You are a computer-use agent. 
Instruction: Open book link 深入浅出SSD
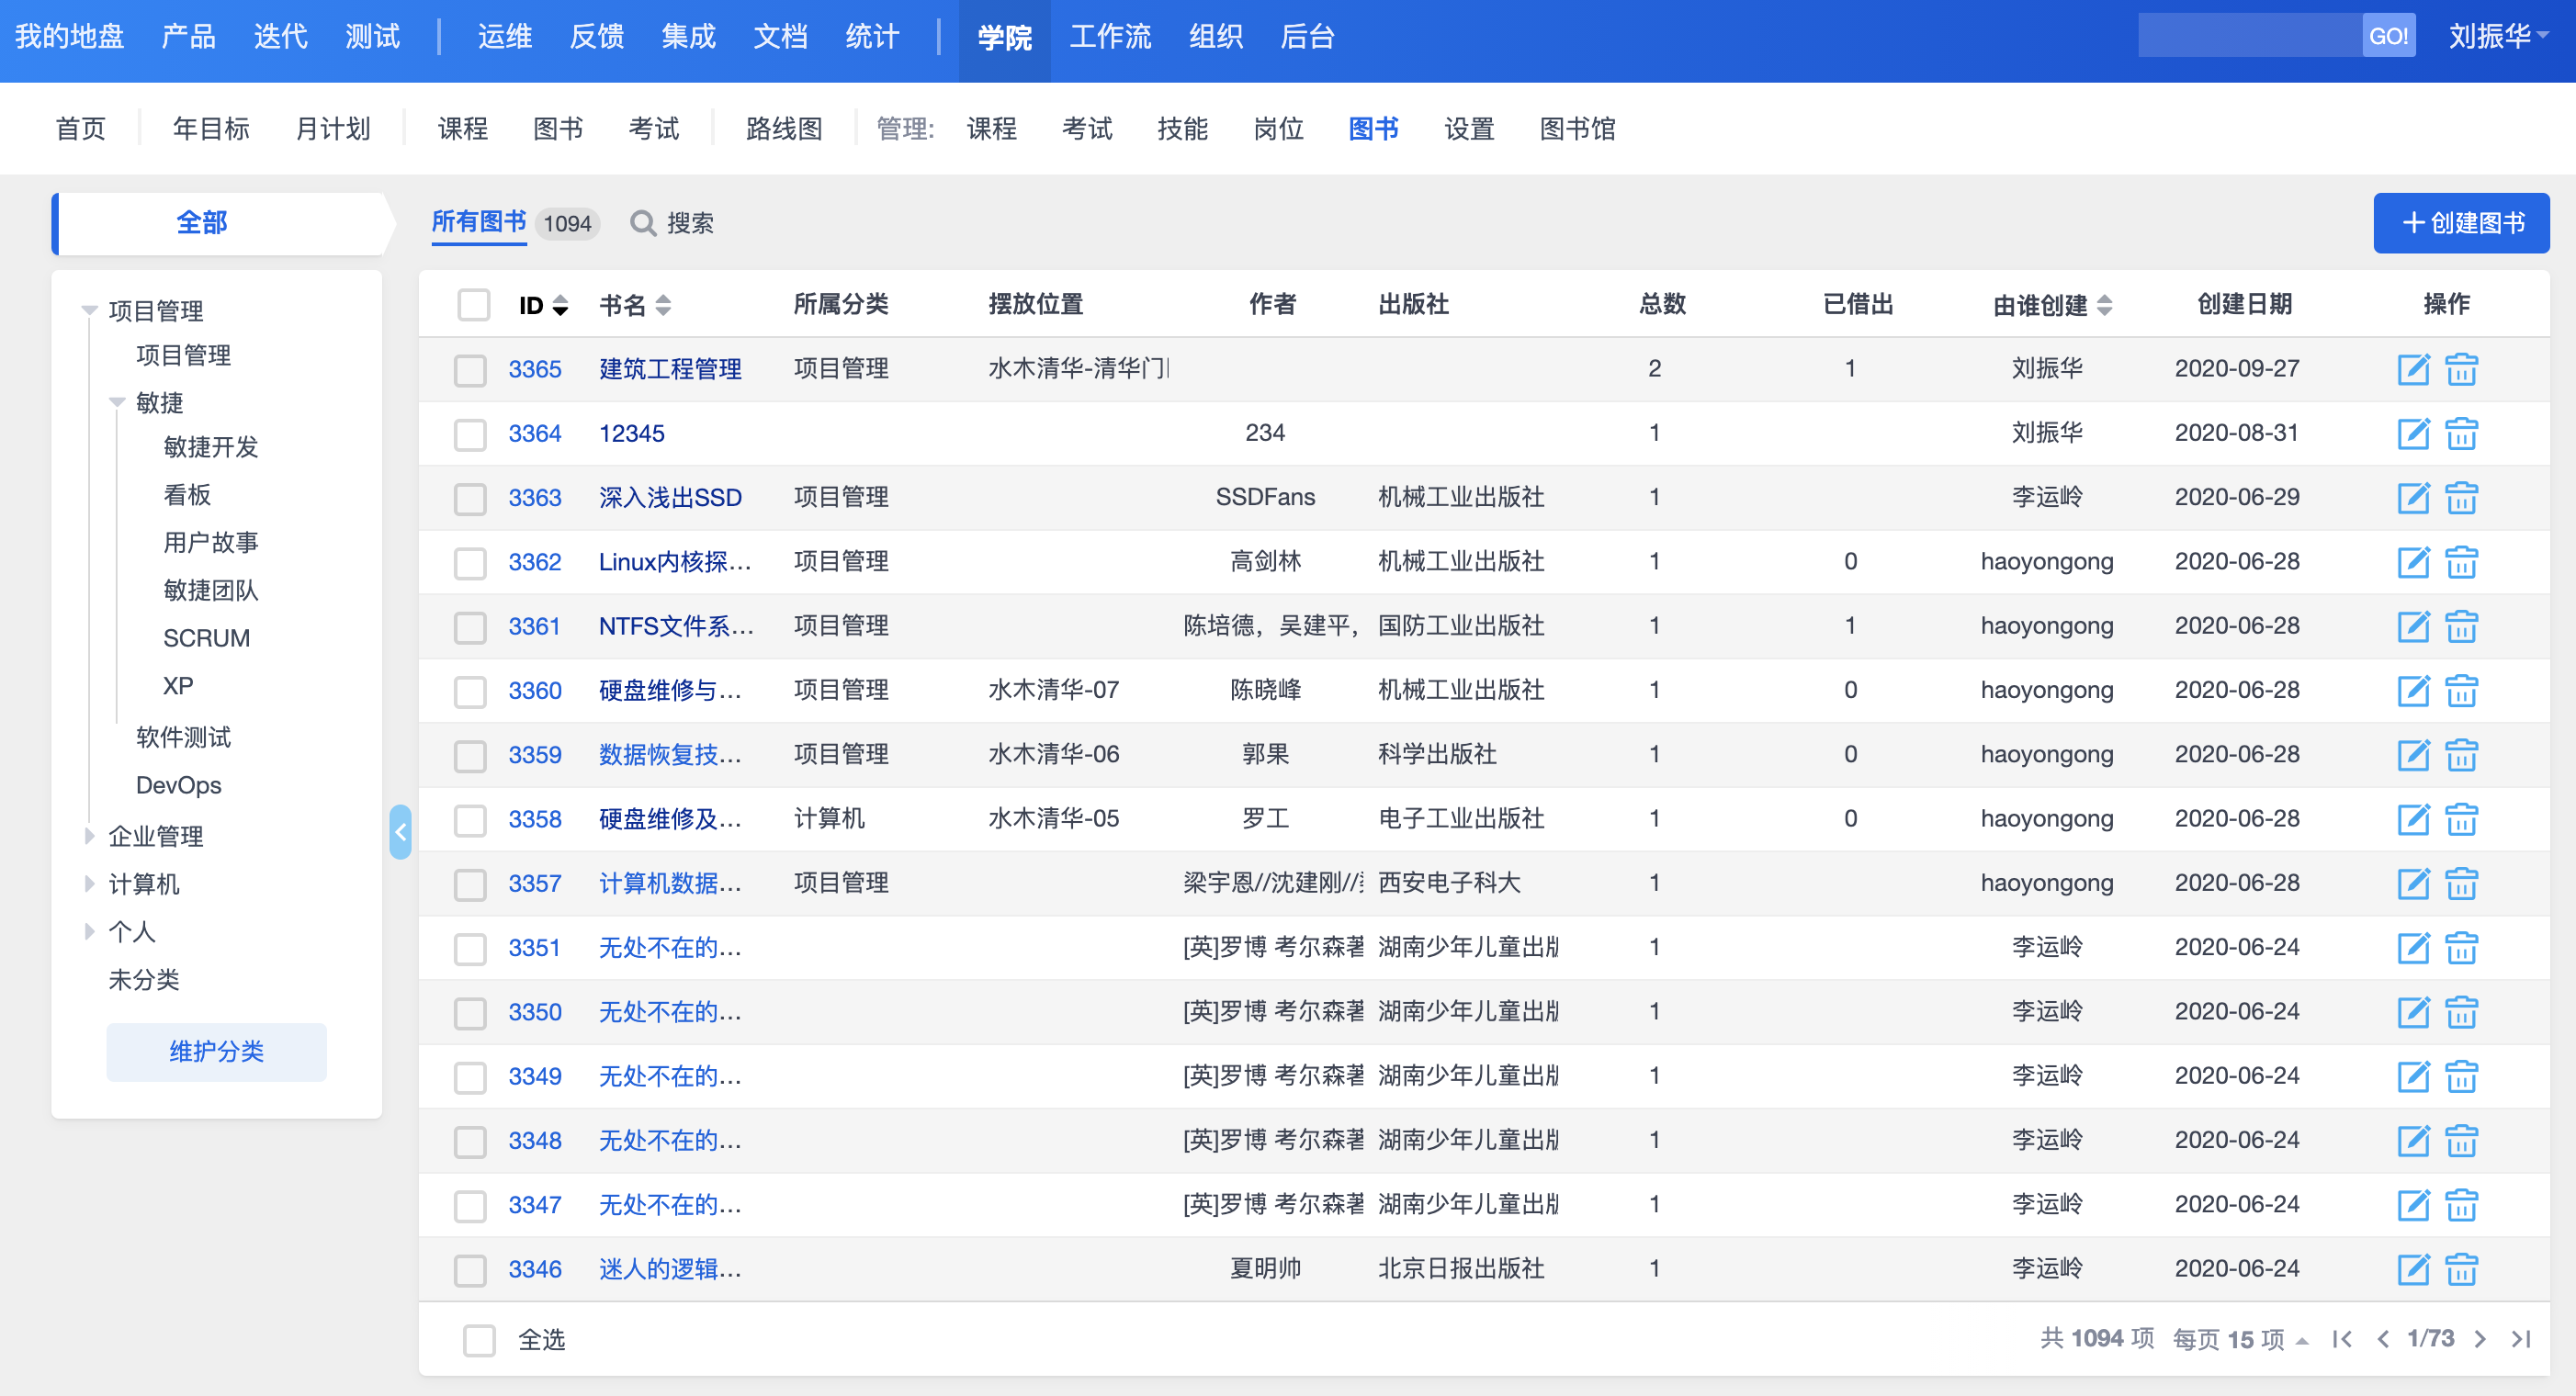click(x=670, y=498)
